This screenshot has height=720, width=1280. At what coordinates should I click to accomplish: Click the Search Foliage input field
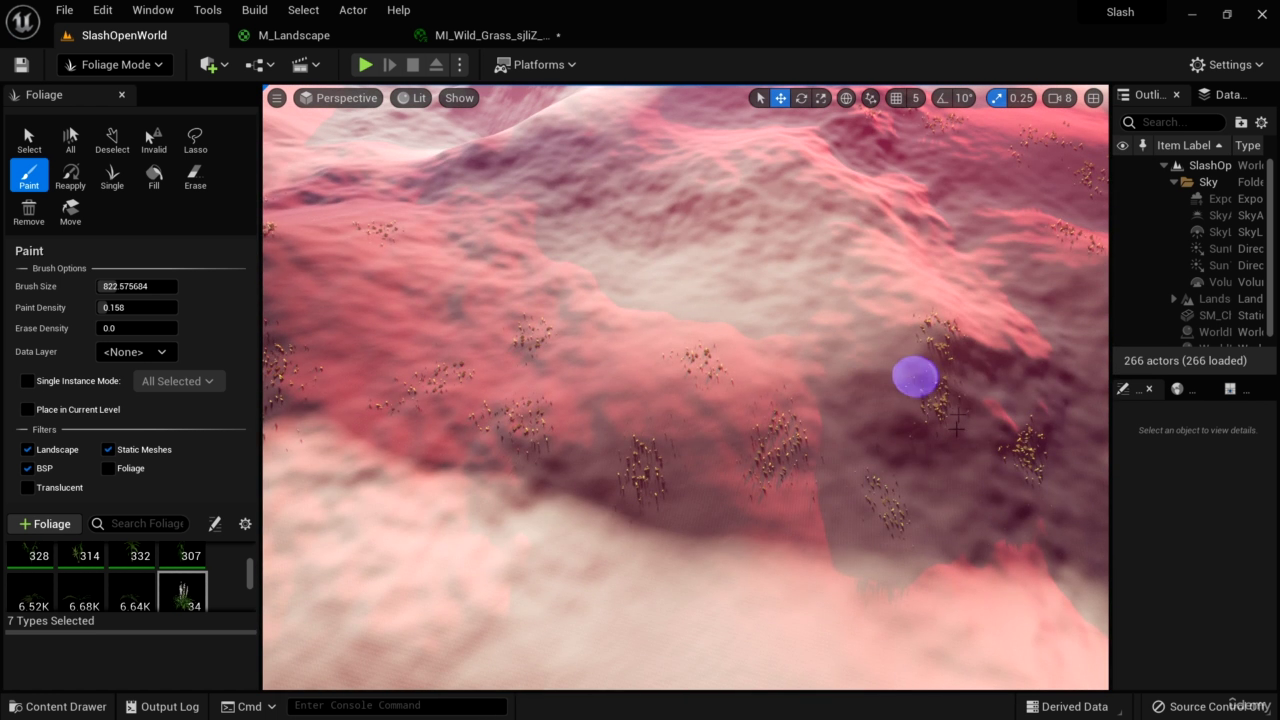pyautogui.click(x=139, y=524)
